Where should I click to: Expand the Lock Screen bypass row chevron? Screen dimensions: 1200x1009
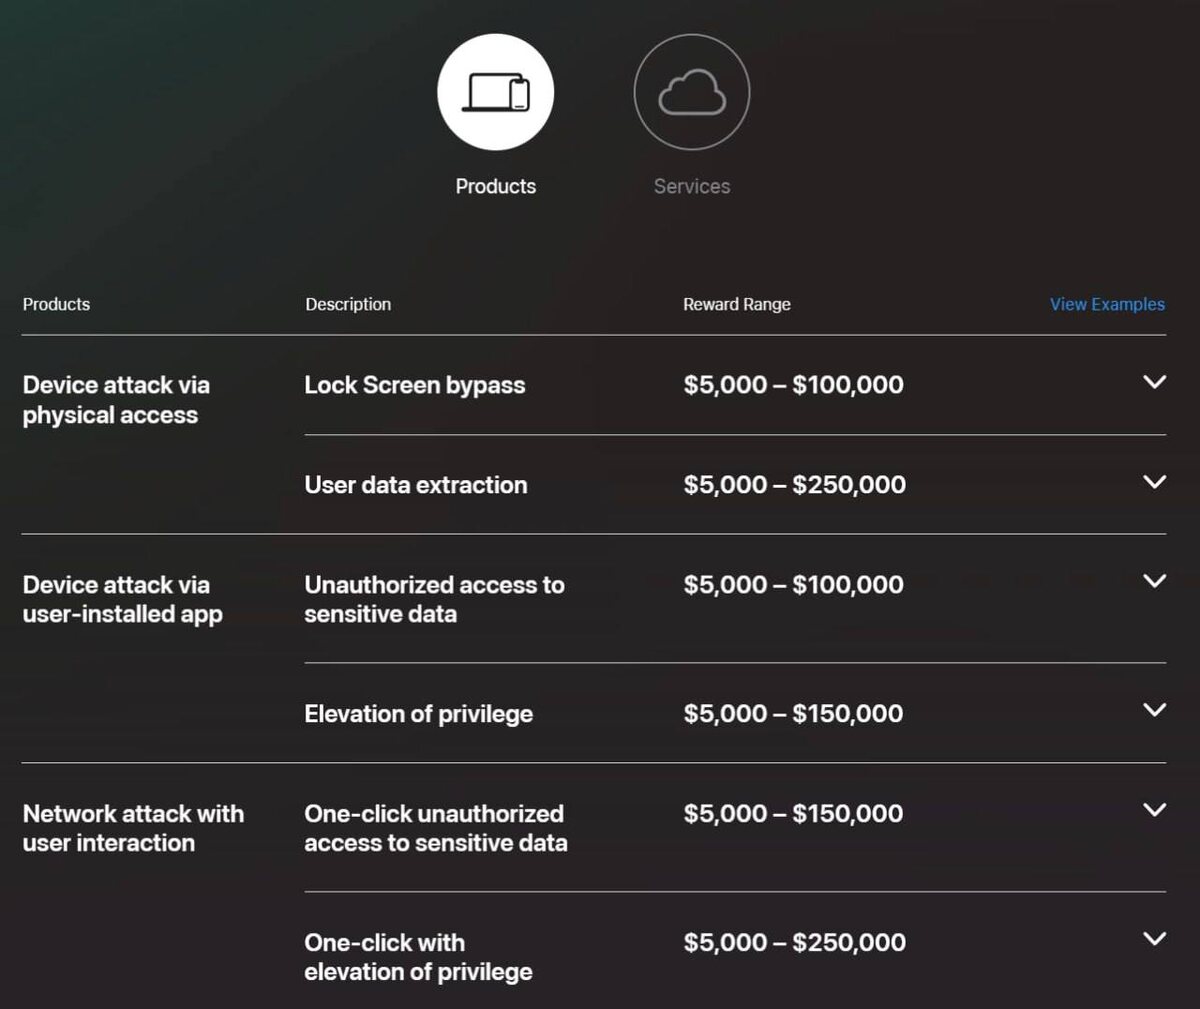[x=1154, y=382]
